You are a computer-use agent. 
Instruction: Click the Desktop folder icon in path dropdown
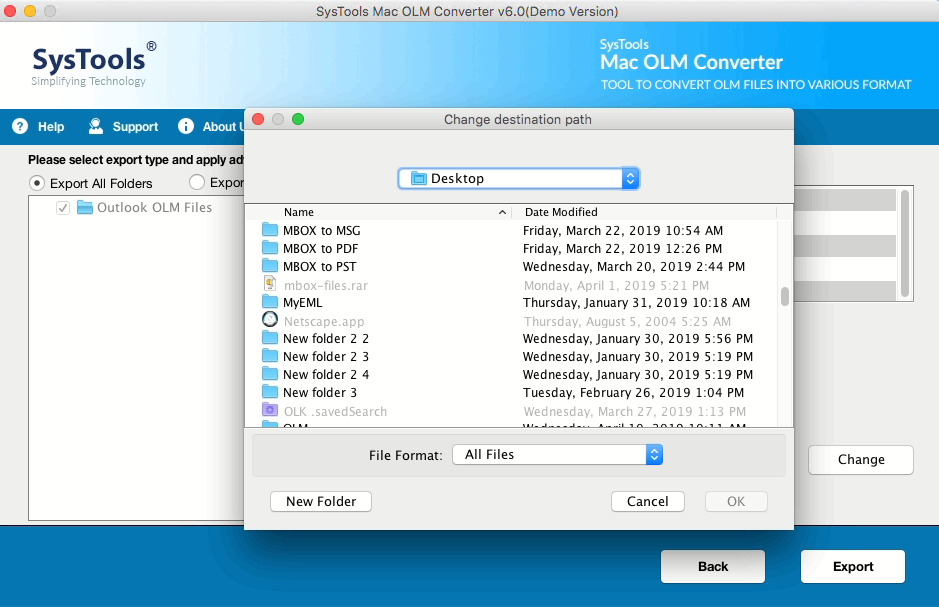(419, 178)
